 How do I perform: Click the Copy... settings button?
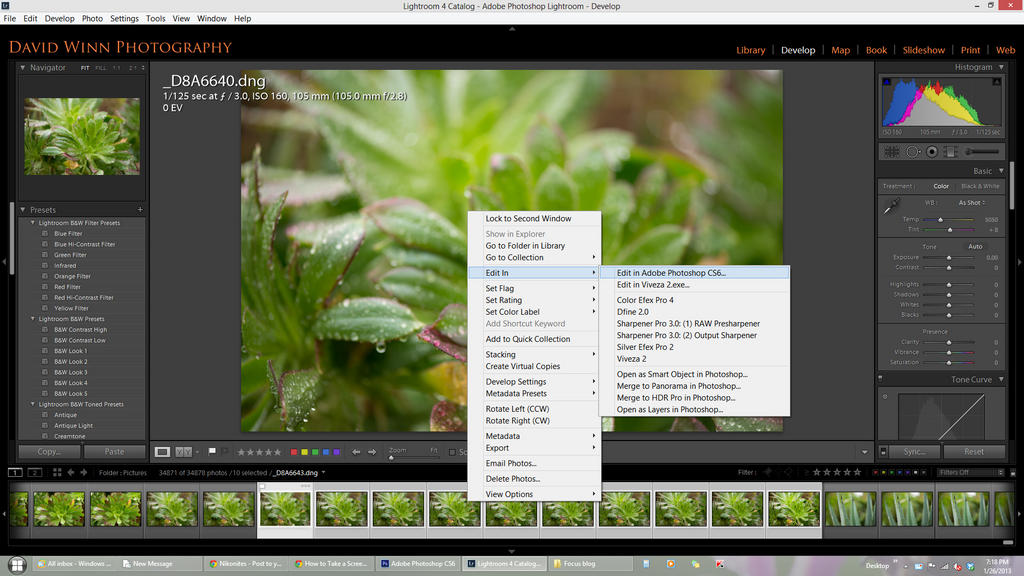click(49, 452)
